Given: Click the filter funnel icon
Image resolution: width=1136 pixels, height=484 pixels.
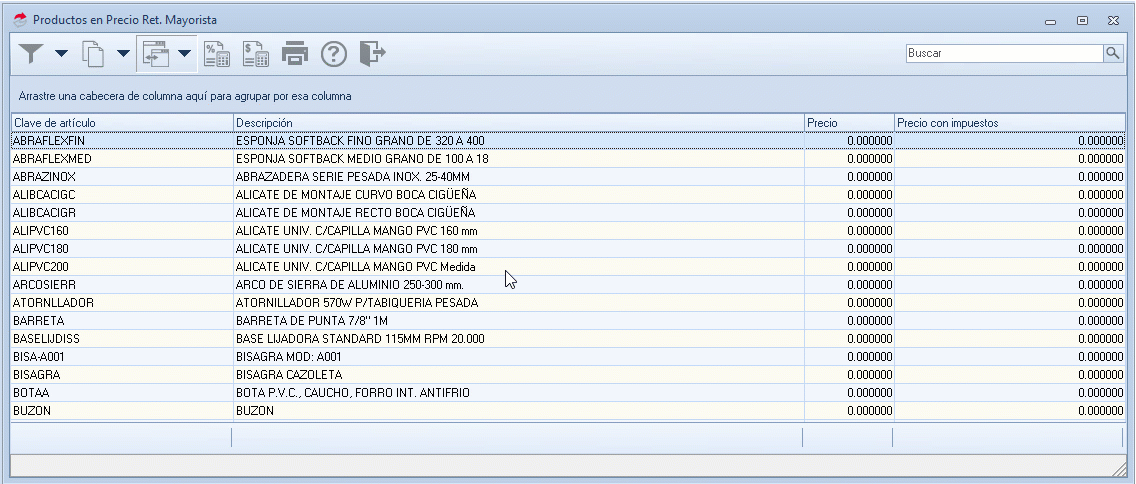Looking at the screenshot, I should (32, 54).
